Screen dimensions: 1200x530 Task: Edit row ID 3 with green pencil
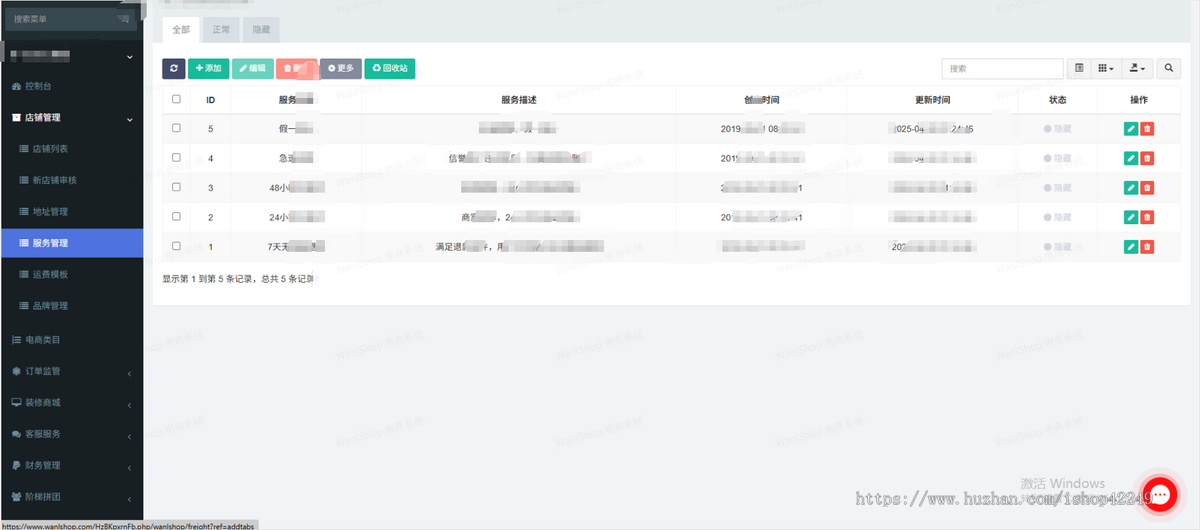coord(1130,187)
